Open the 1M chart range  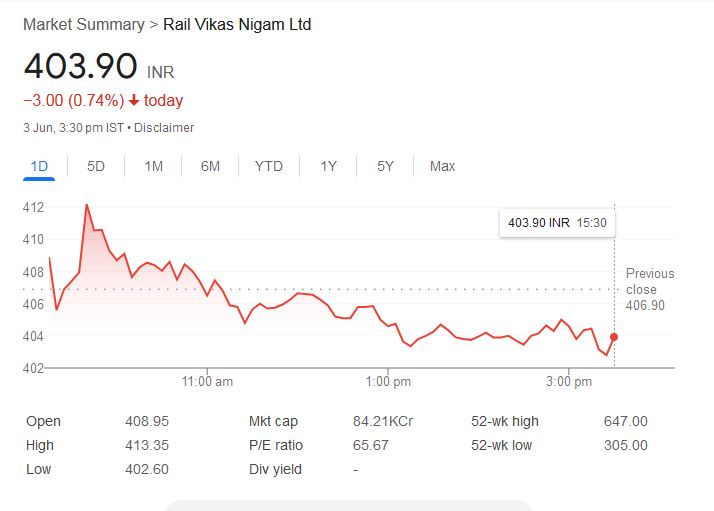pos(153,166)
